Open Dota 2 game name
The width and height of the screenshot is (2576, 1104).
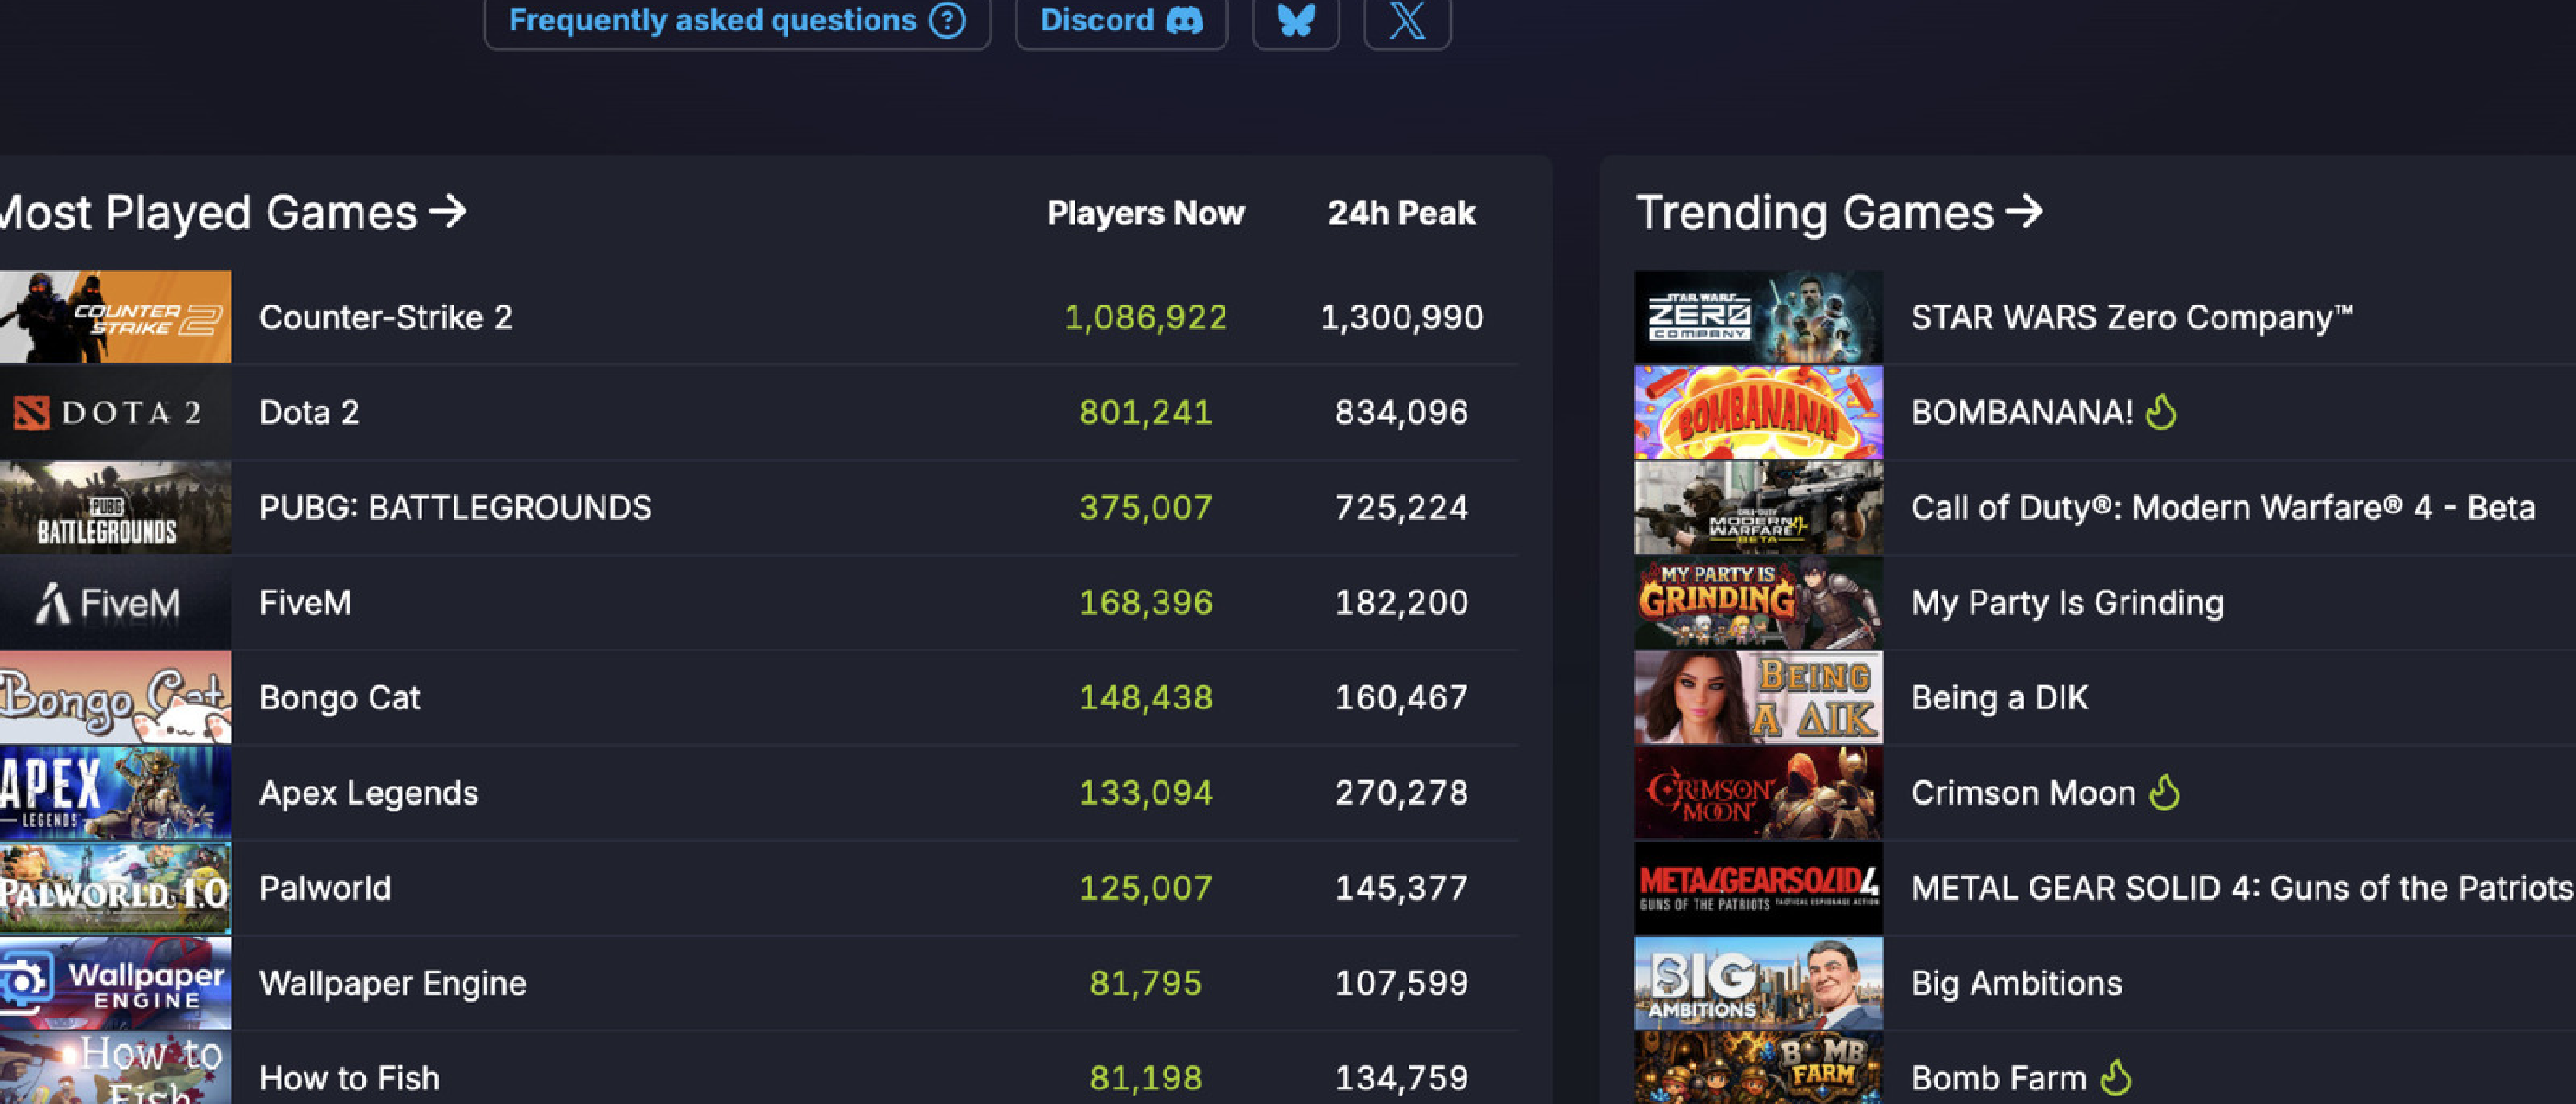pos(309,412)
